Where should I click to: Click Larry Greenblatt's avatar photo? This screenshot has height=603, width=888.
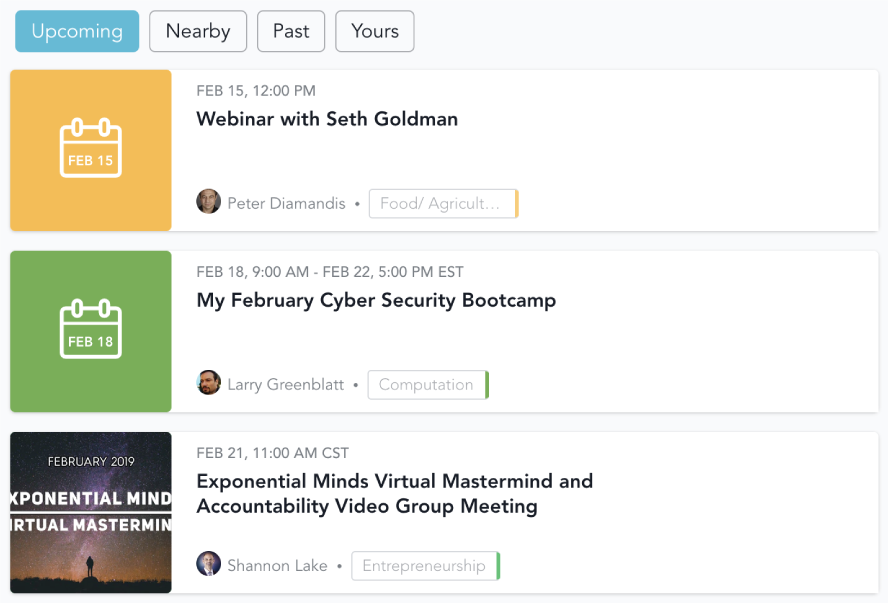click(x=208, y=383)
